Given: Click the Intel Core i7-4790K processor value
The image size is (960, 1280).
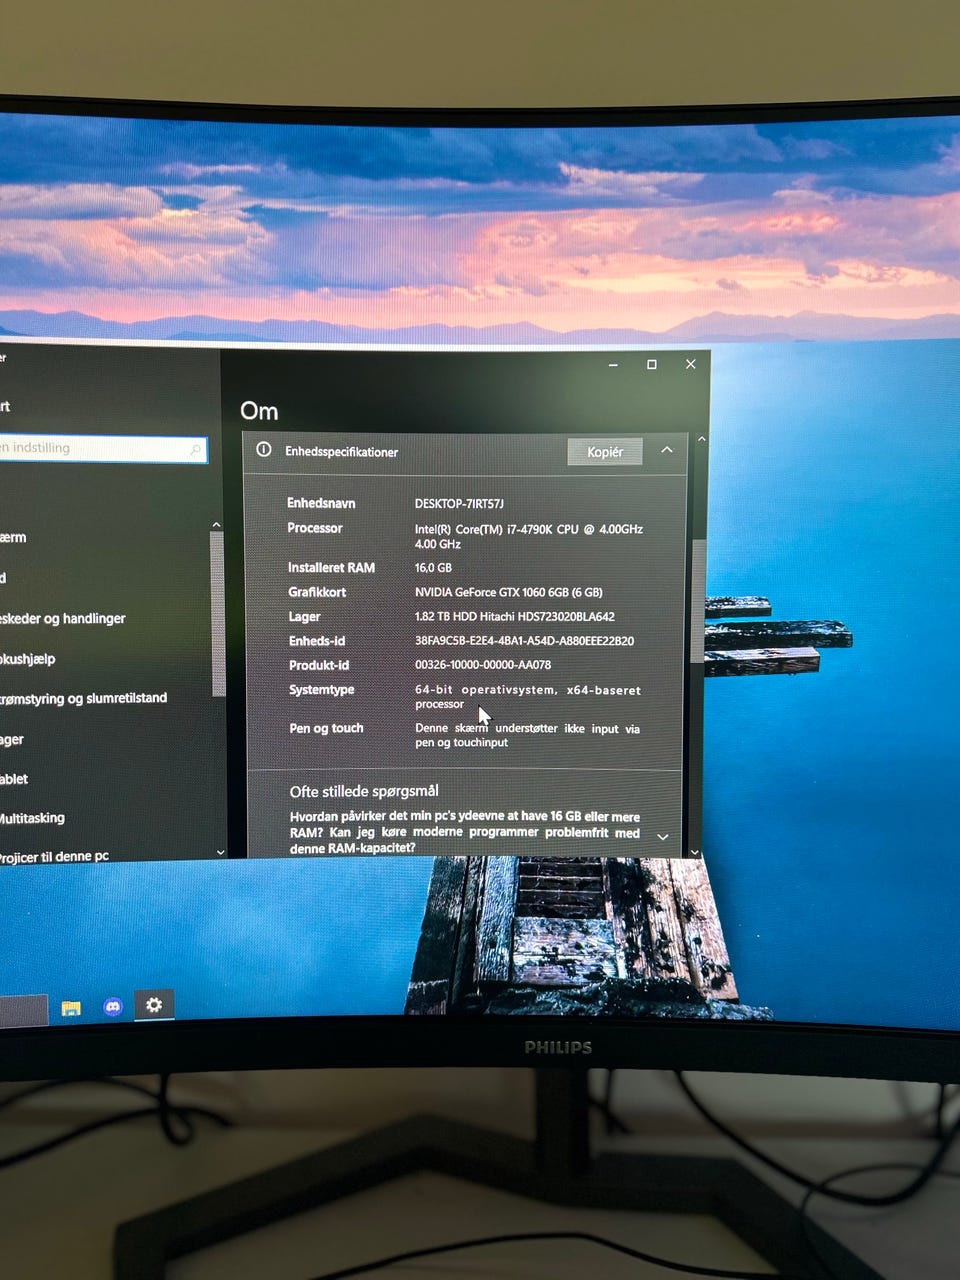Looking at the screenshot, I should tap(528, 536).
